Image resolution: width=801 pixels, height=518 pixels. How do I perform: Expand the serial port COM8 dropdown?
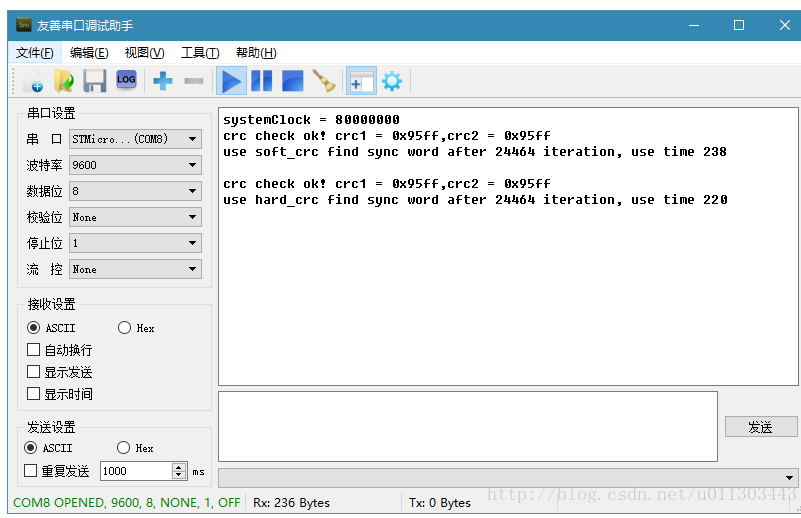tap(135, 139)
